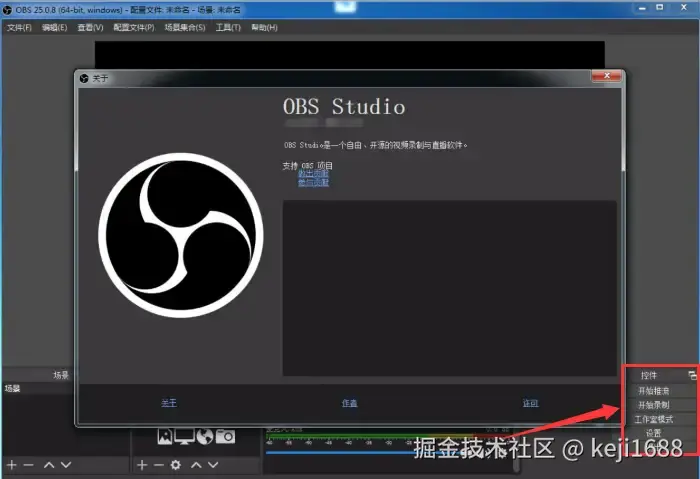Remove the selected source with minus icon
The image size is (700, 479).
pyautogui.click(x=158, y=465)
